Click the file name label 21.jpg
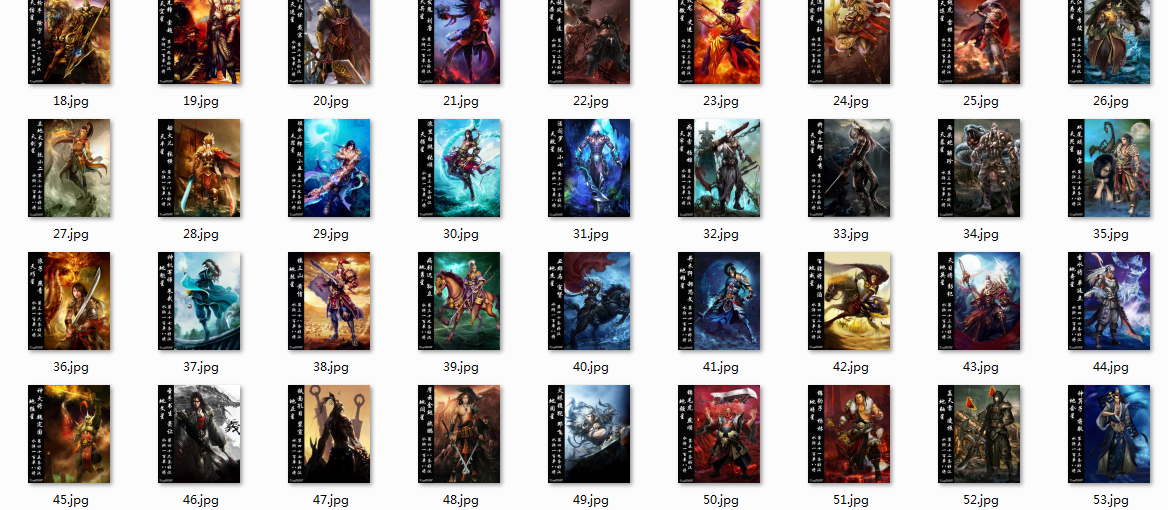The image size is (1168, 510). pyautogui.click(x=460, y=101)
